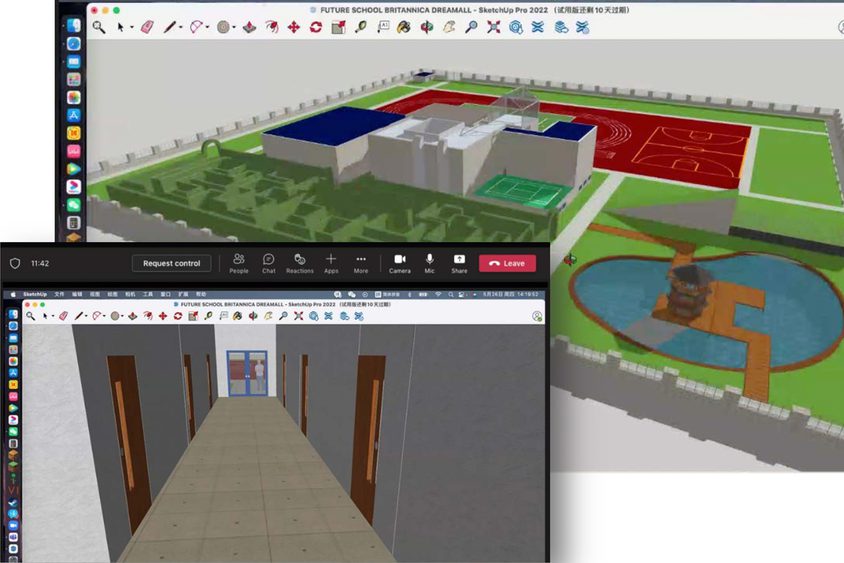The height and width of the screenshot is (563, 844).
Task: Select the Eraser tool in top SketchUp toolbar
Action: pyautogui.click(x=147, y=27)
